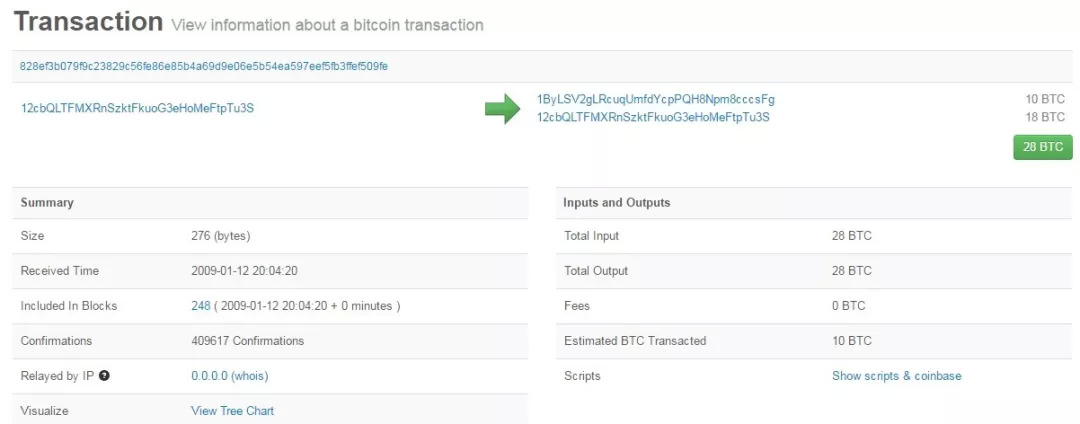1080x424 pixels.
Task: Open block 248 link
Action: 200,306
